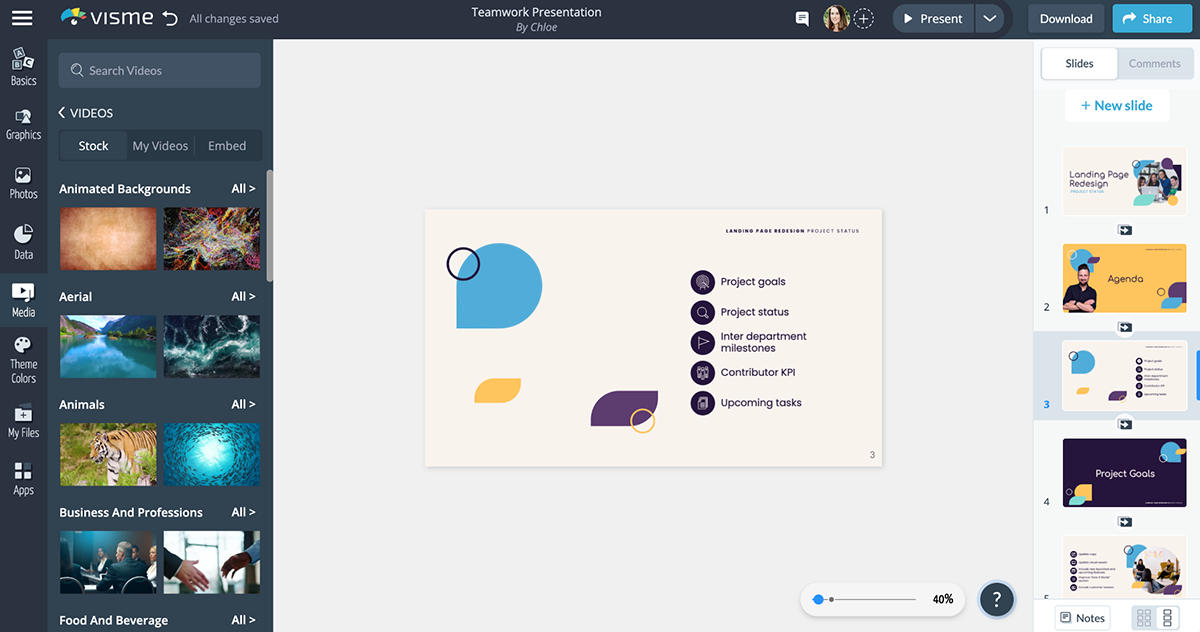Go back from Videos panel
Image resolution: width=1200 pixels, height=632 pixels.
pyautogui.click(x=62, y=113)
